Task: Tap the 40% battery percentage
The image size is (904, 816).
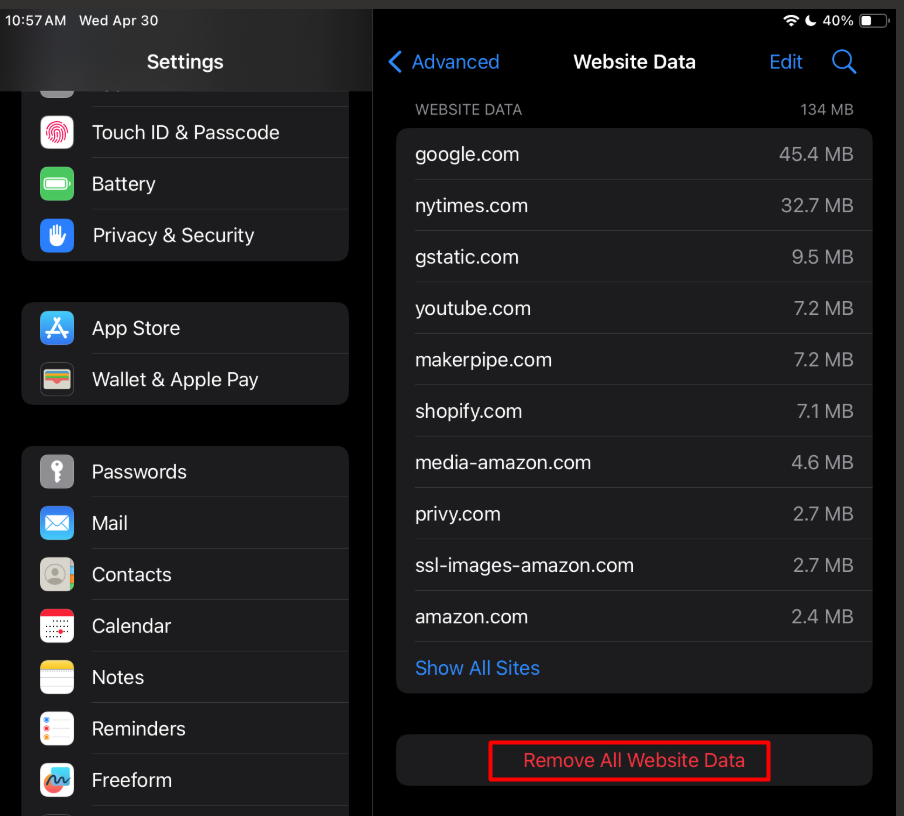Action: [x=838, y=21]
